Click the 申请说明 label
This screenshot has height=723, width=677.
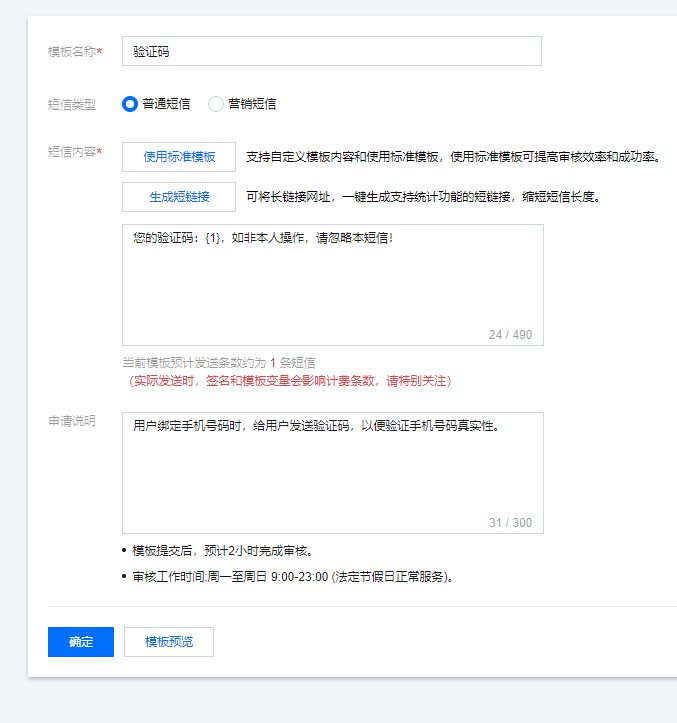coord(71,421)
